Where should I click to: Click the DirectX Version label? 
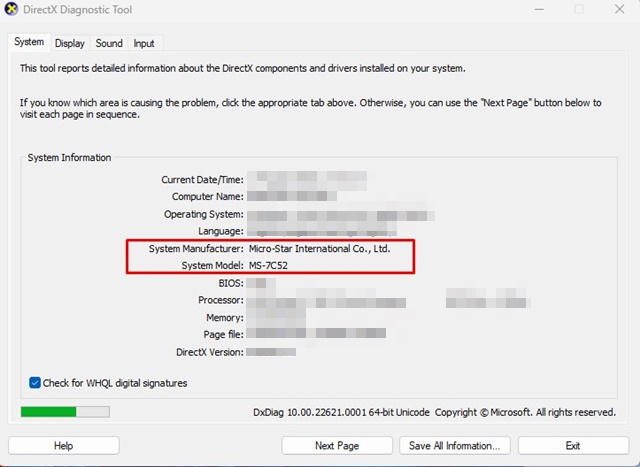[209, 352]
